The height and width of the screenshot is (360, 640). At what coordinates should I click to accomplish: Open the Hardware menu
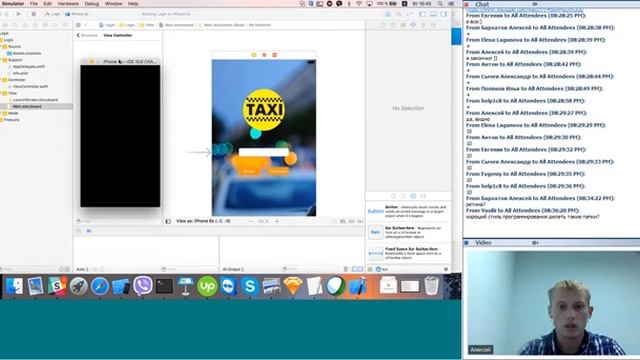[x=68, y=4]
